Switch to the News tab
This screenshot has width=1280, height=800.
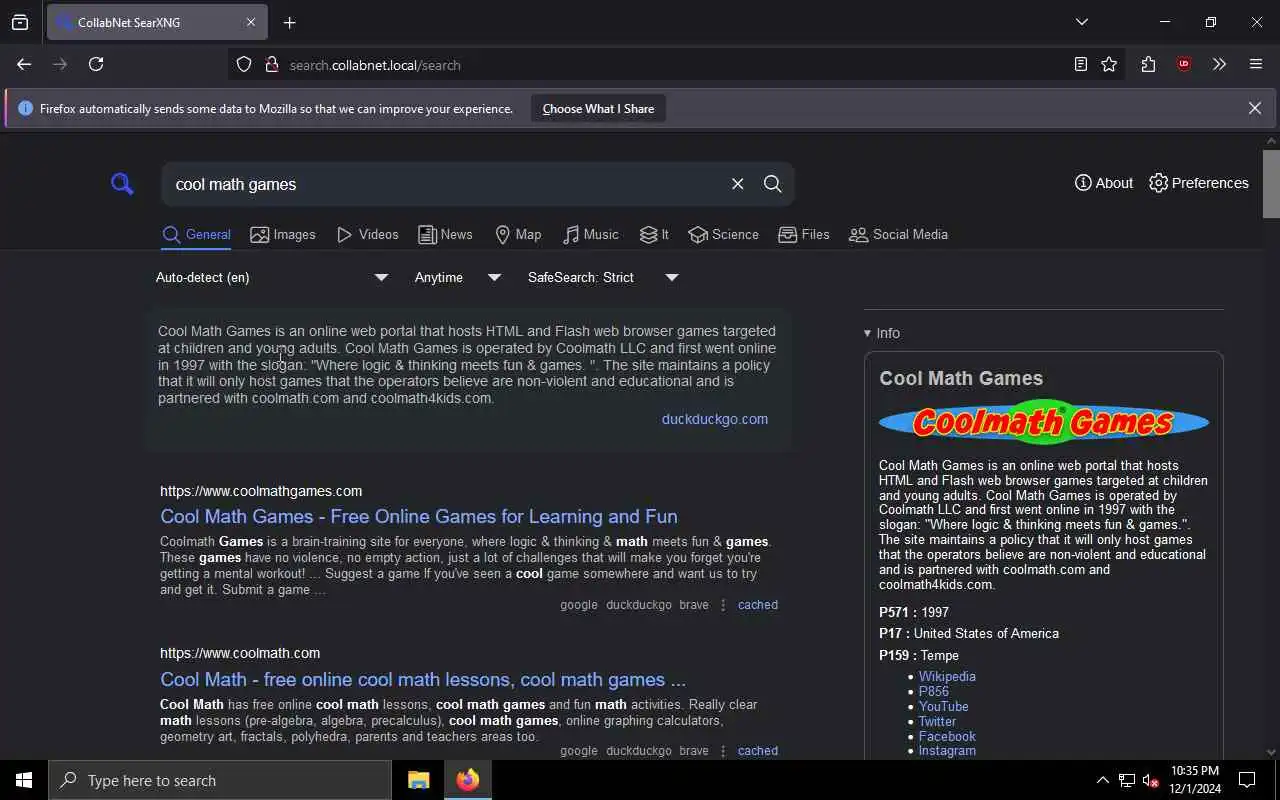pos(445,234)
